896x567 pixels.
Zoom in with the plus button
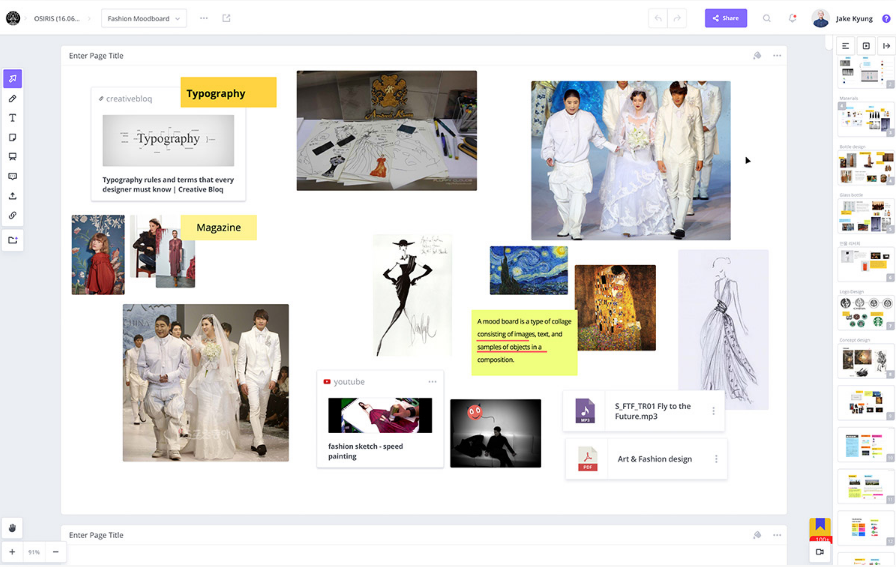click(x=12, y=552)
